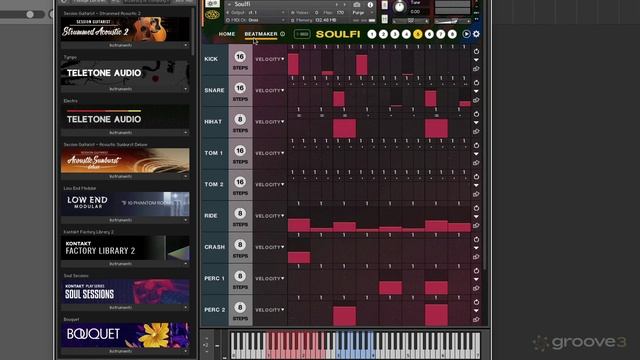Viewport: 640px width, 360px height.
Task: Click the slider handle at top left
Action: click(x=30, y=14)
